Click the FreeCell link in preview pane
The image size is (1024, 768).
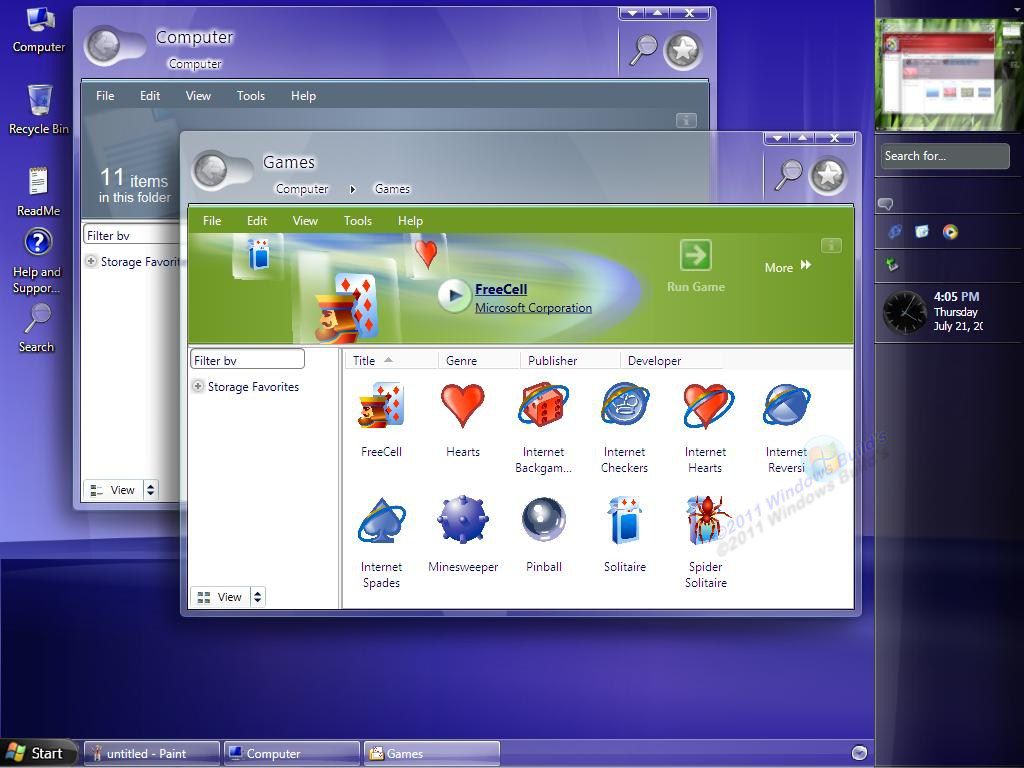pos(501,289)
